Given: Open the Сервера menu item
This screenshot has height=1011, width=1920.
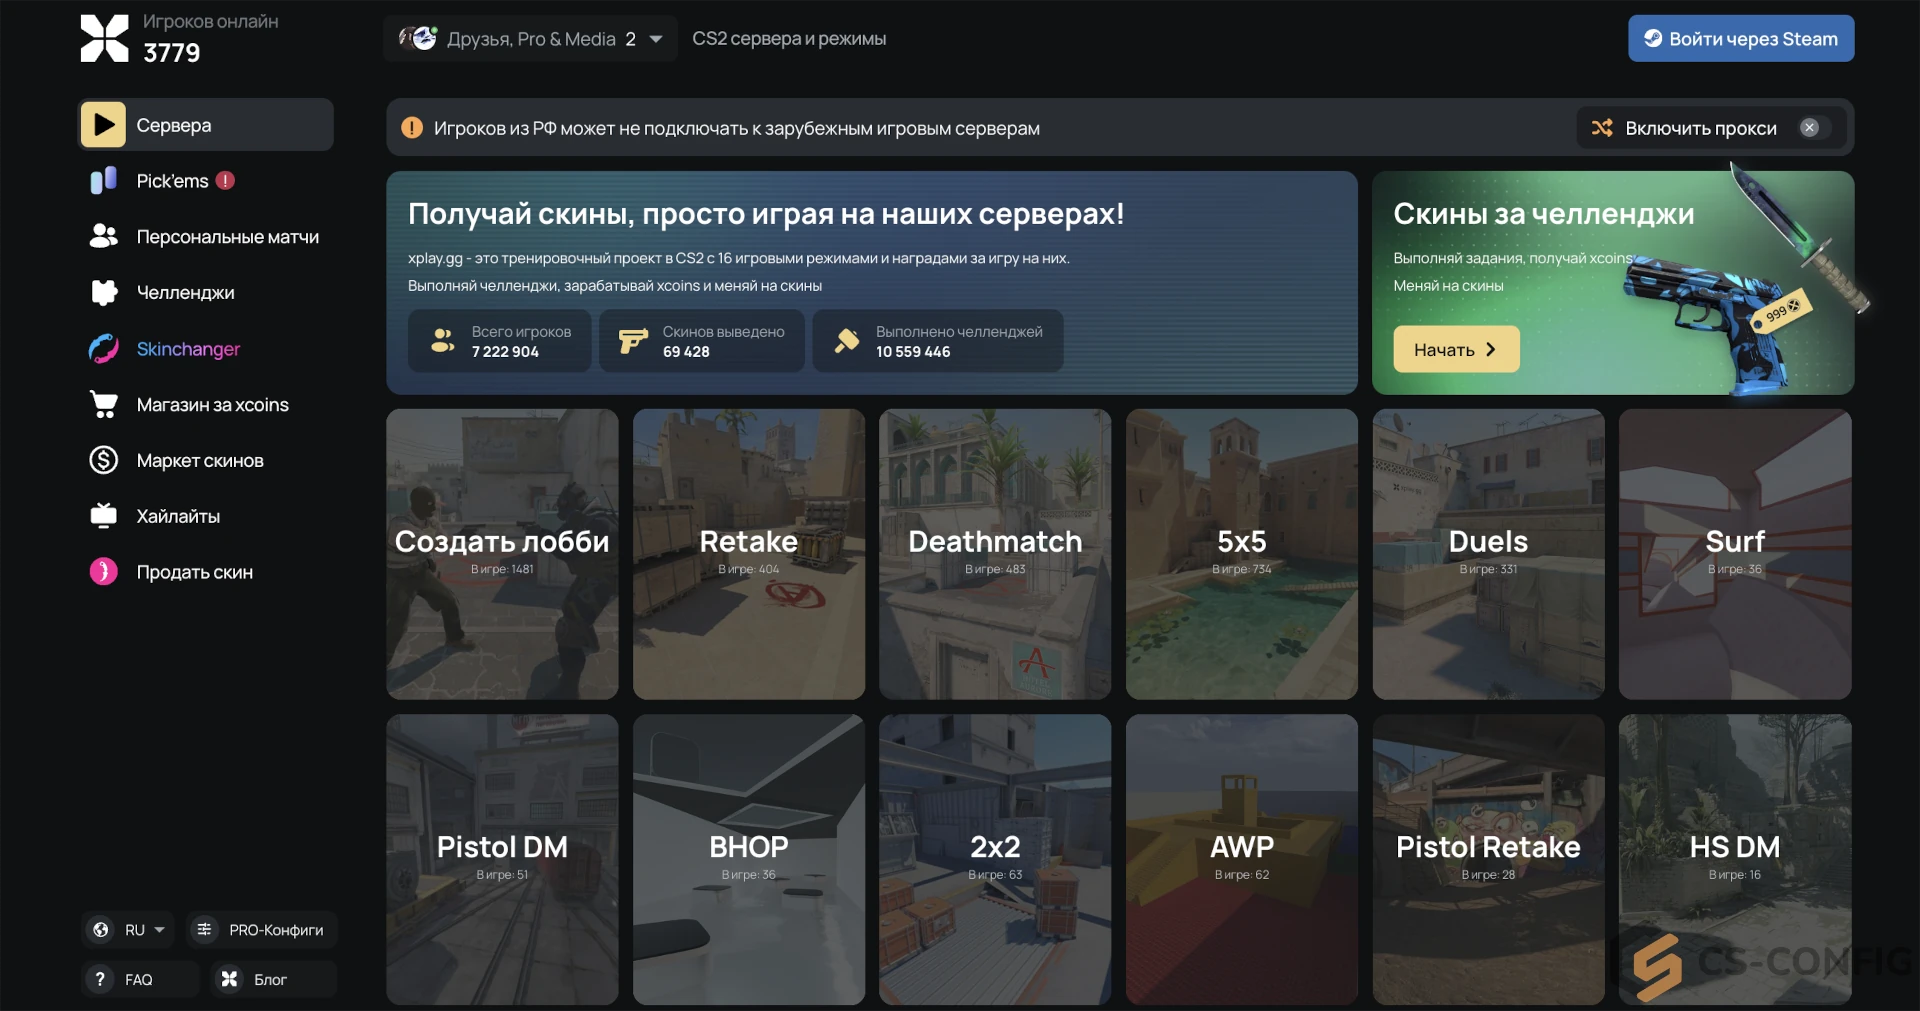Looking at the screenshot, I should click(x=206, y=125).
